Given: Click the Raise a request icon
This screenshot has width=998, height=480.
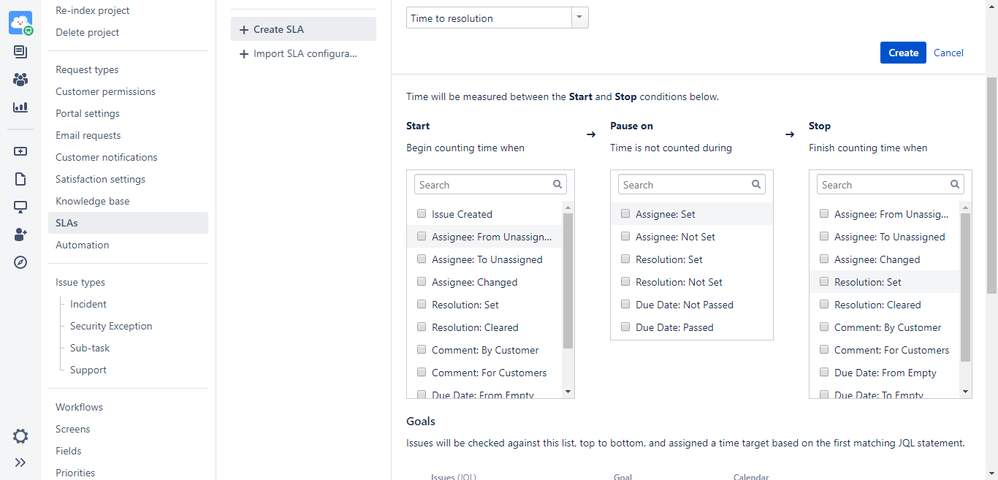Looking at the screenshot, I should tap(20, 152).
